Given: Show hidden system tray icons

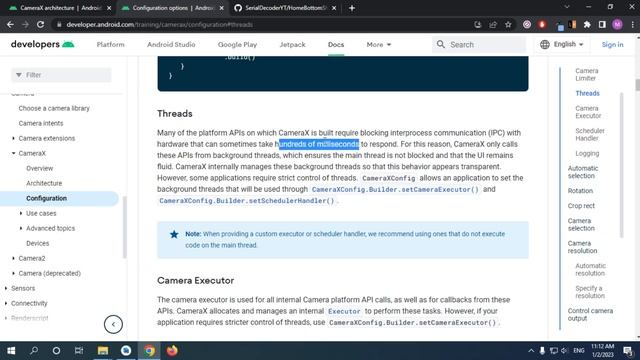Looking at the screenshot, I should click(x=531, y=351).
